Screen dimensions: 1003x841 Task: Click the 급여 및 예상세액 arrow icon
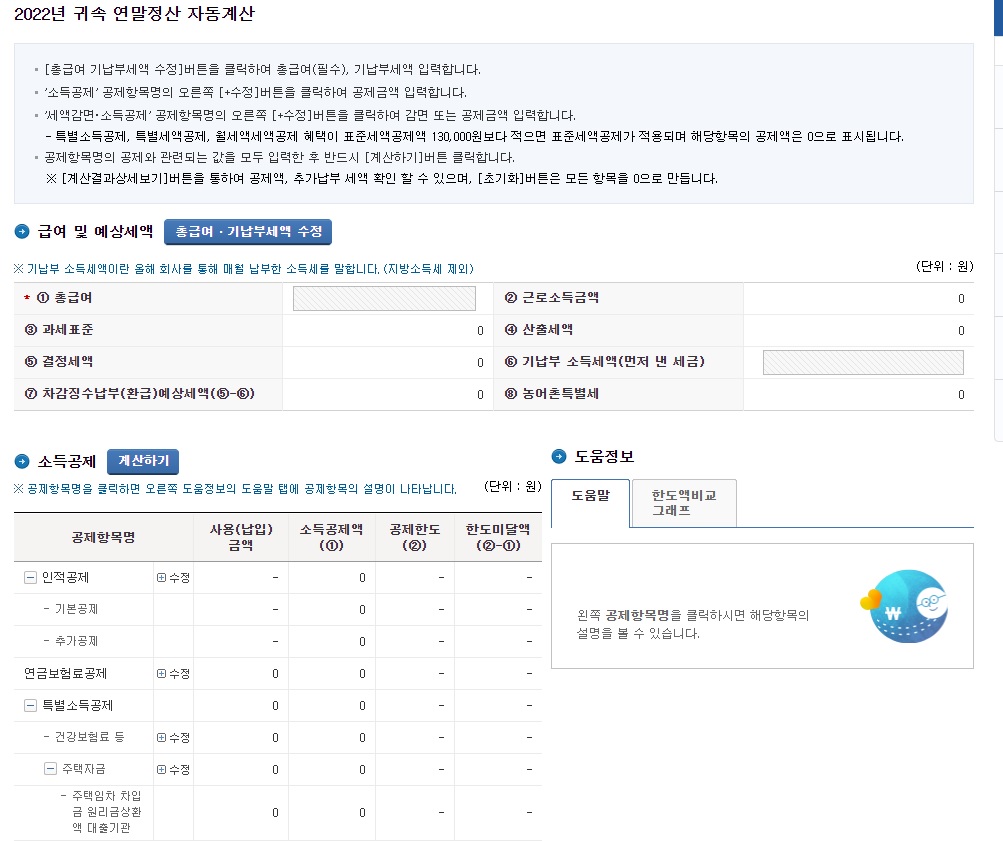22,232
